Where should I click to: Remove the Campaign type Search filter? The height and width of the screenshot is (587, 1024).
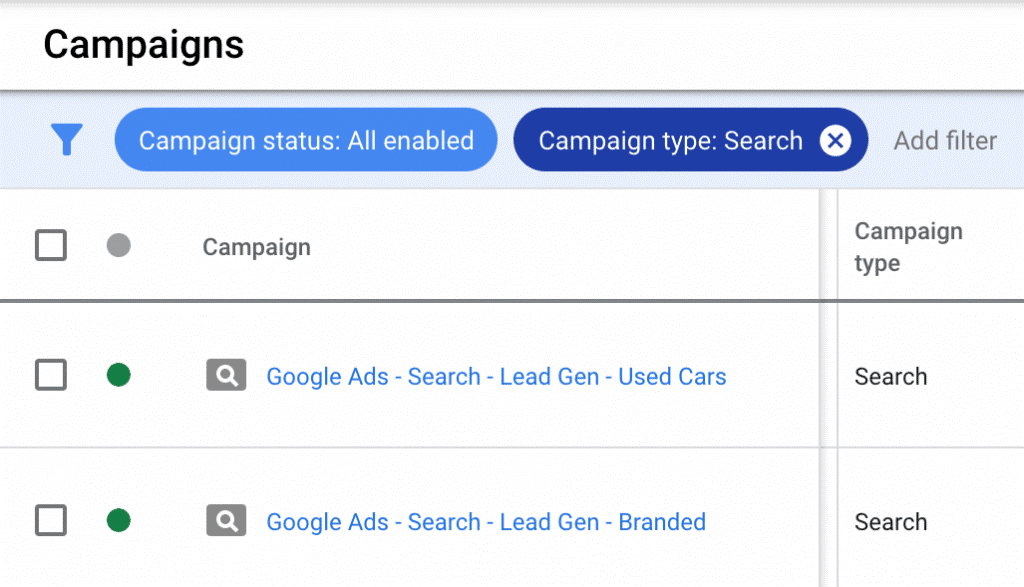click(x=836, y=140)
